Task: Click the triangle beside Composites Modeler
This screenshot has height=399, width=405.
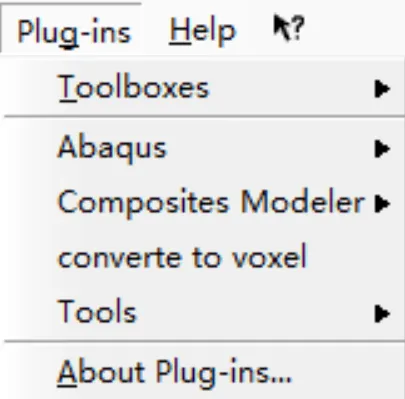Action: (382, 203)
